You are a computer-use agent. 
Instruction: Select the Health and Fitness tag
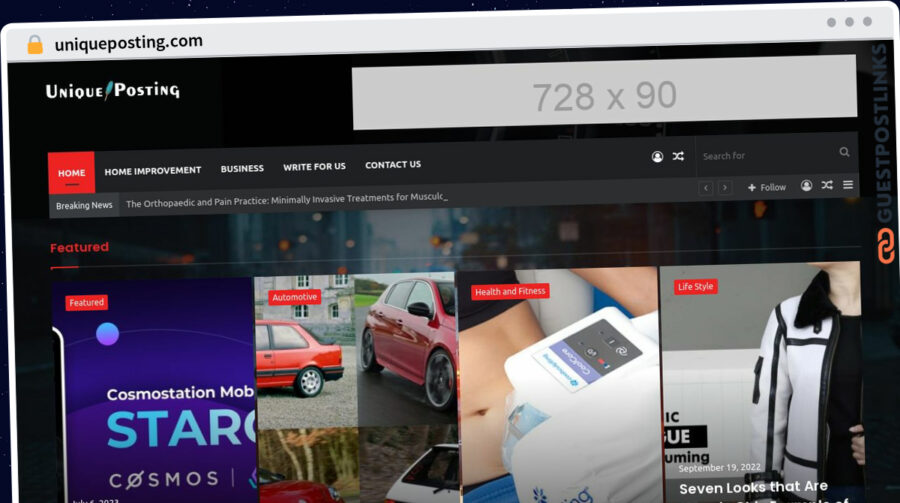[x=510, y=292]
